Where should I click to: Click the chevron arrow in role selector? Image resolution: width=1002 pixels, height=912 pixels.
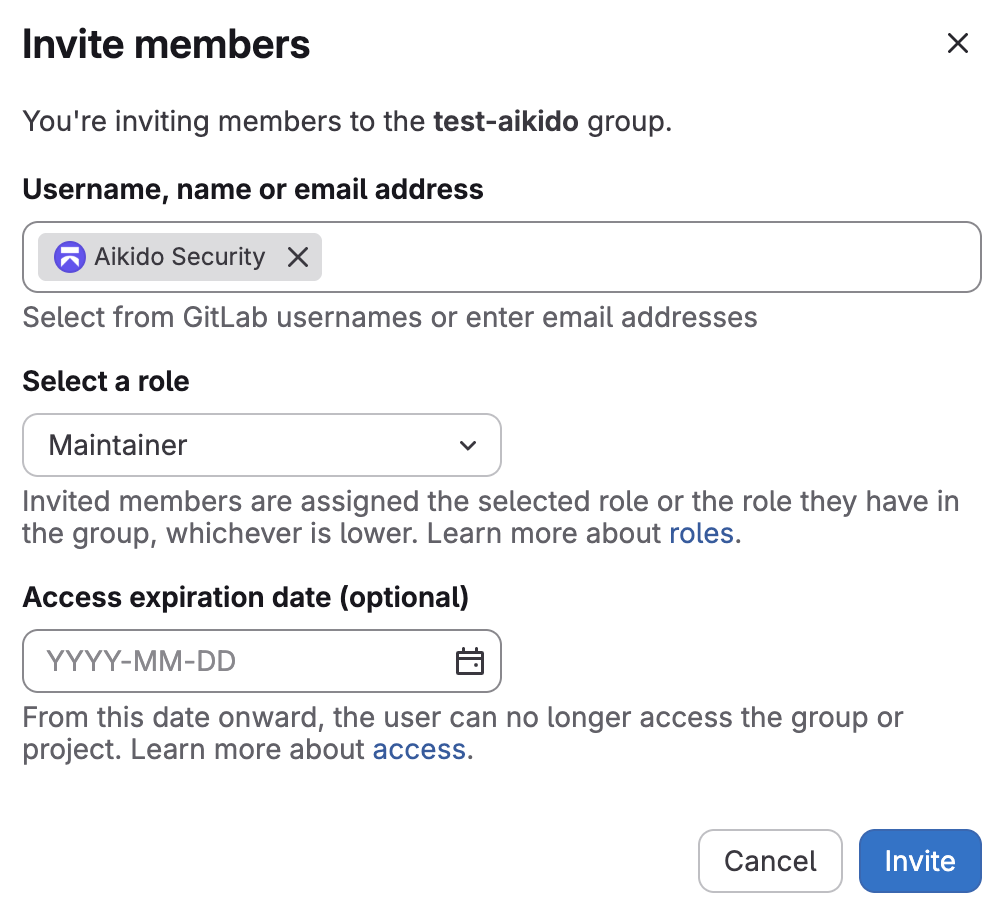pyautogui.click(x=467, y=445)
